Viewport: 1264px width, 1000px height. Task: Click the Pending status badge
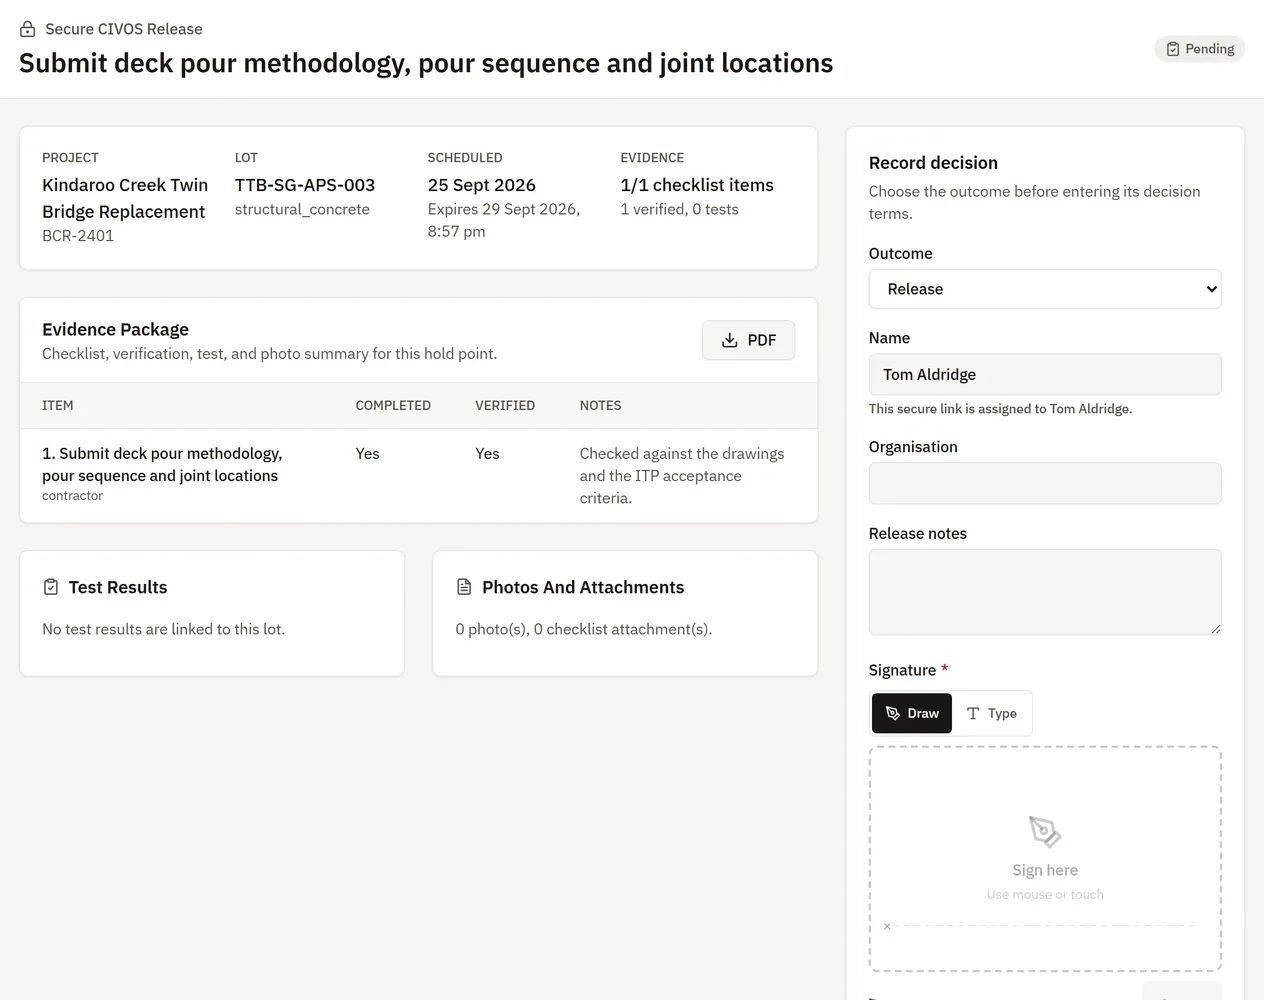coord(1200,49)
